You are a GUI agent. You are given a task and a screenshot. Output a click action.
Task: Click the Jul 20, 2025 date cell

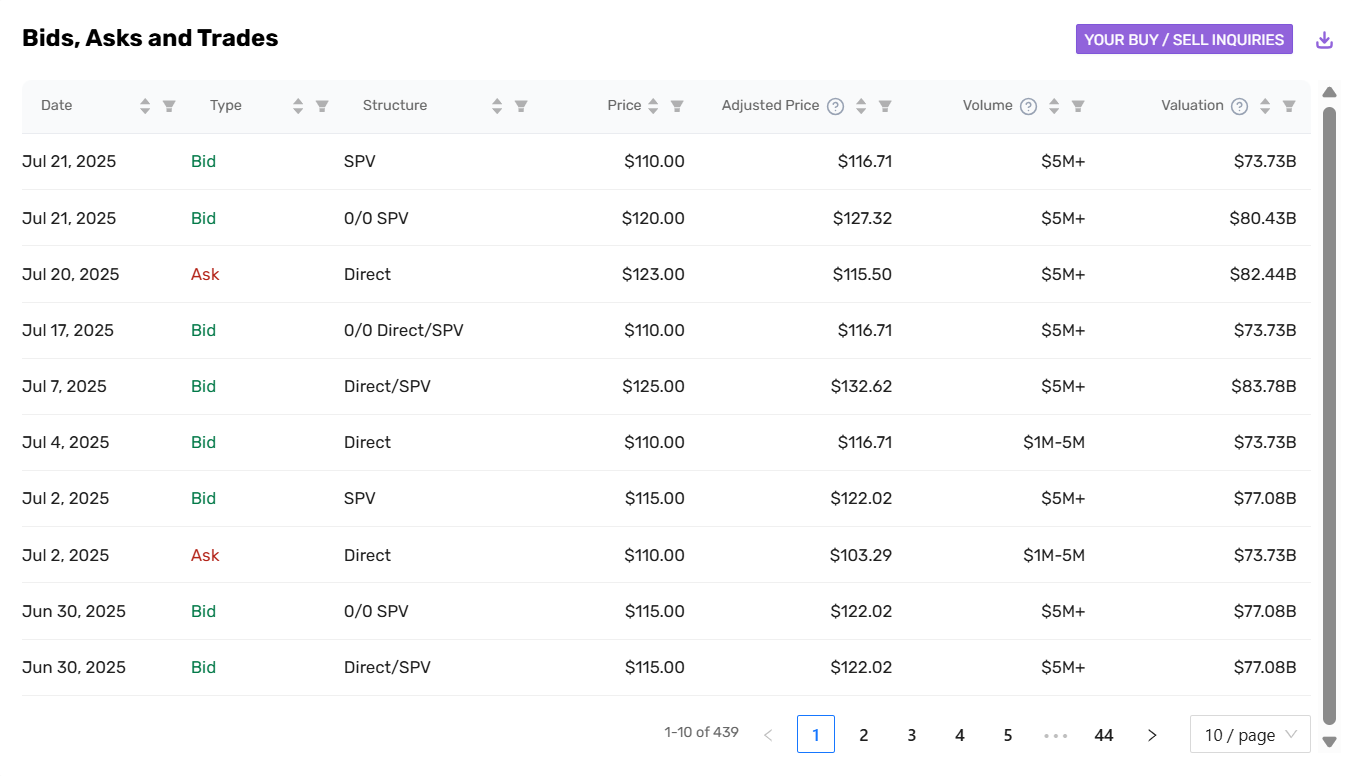(70, 274)
